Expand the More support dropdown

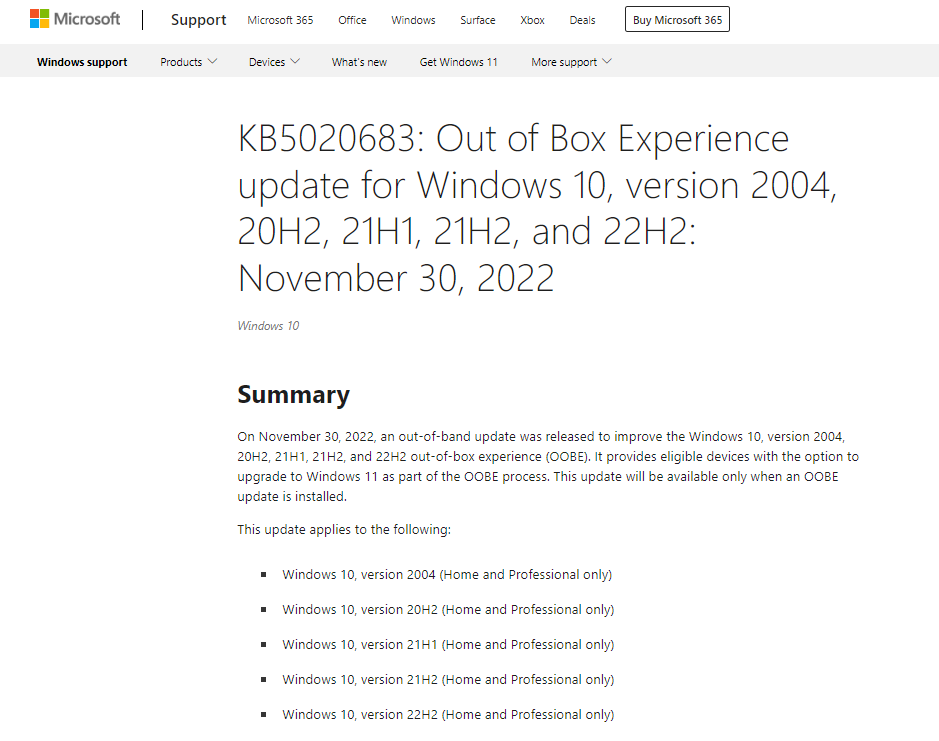pyautogui.click(x=571, y=62)
